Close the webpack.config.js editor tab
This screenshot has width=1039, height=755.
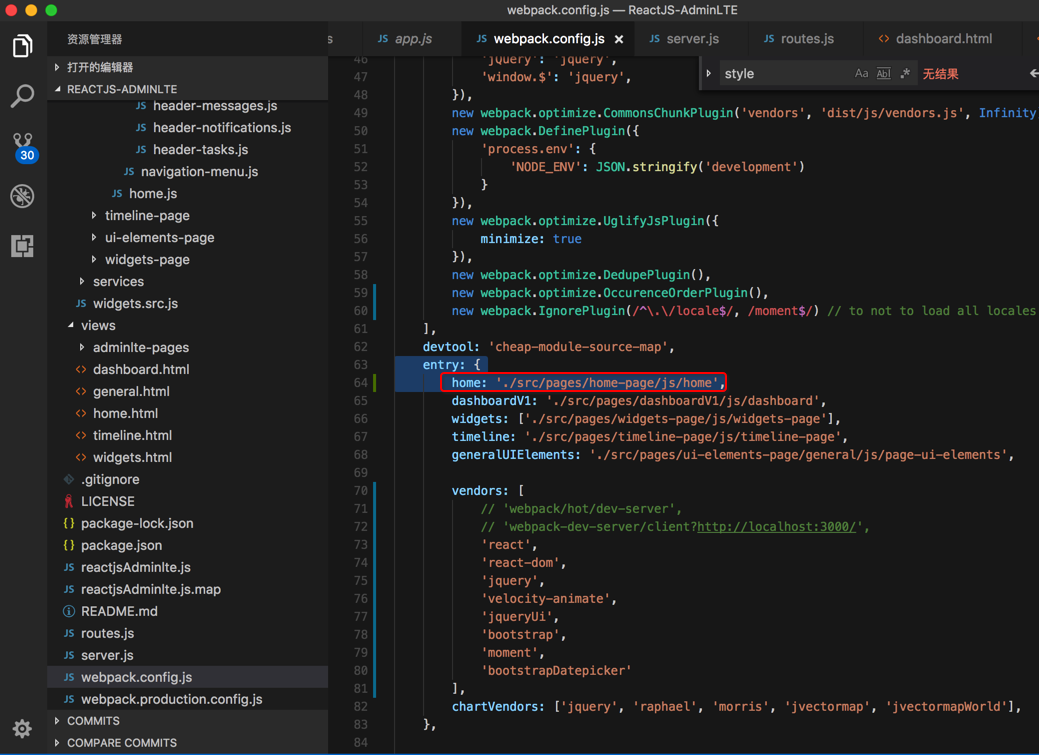(x=619, y=39)
